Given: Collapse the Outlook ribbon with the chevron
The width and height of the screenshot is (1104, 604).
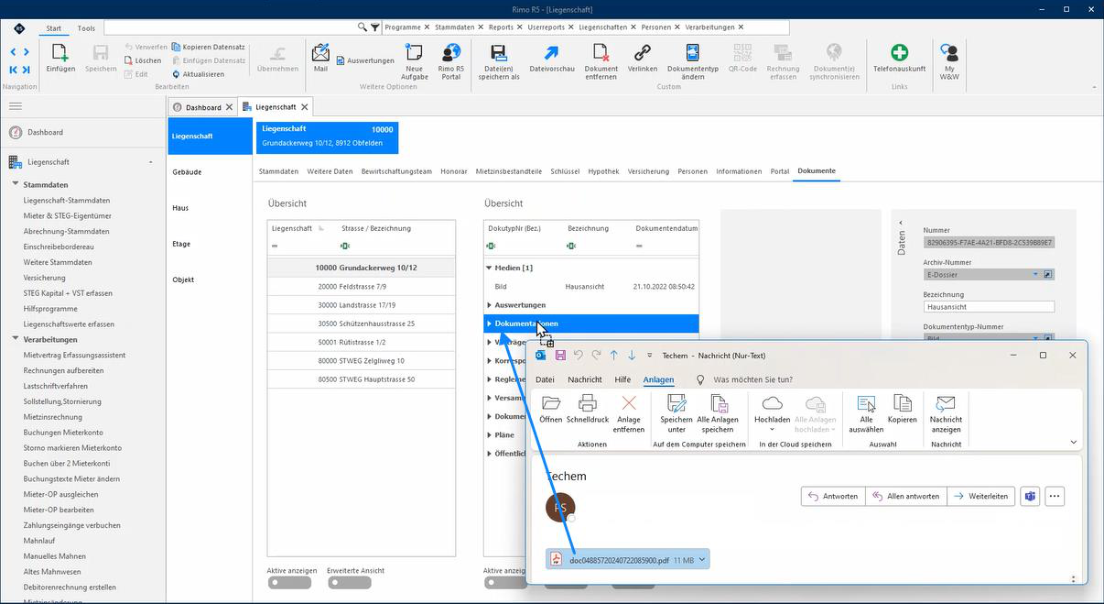Looking at the screenshot, I should point(1074,442).
